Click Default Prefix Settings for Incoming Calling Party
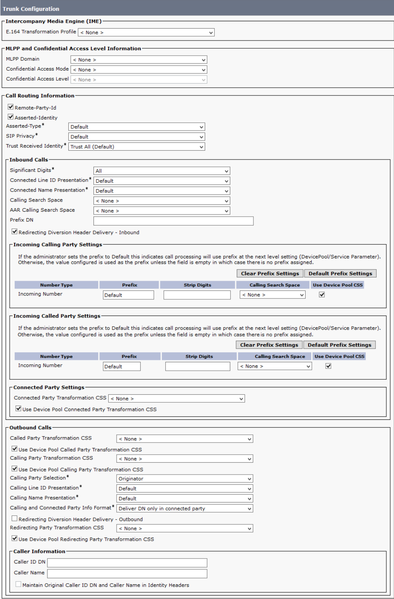This screenshot has width=394, height=599. click(x=340, y=274)
